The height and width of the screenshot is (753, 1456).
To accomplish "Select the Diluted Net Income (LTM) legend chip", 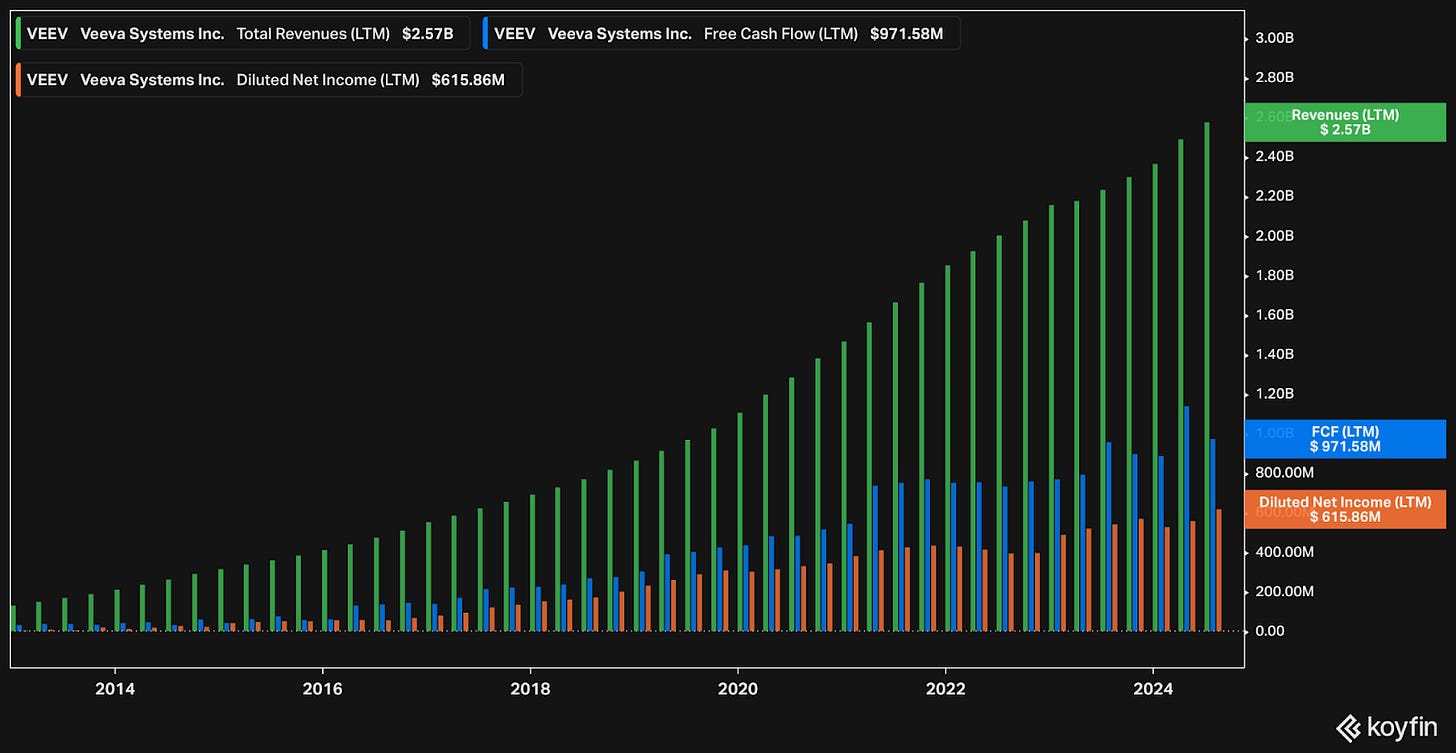I will pyautogui.click(x=269, y=80).
